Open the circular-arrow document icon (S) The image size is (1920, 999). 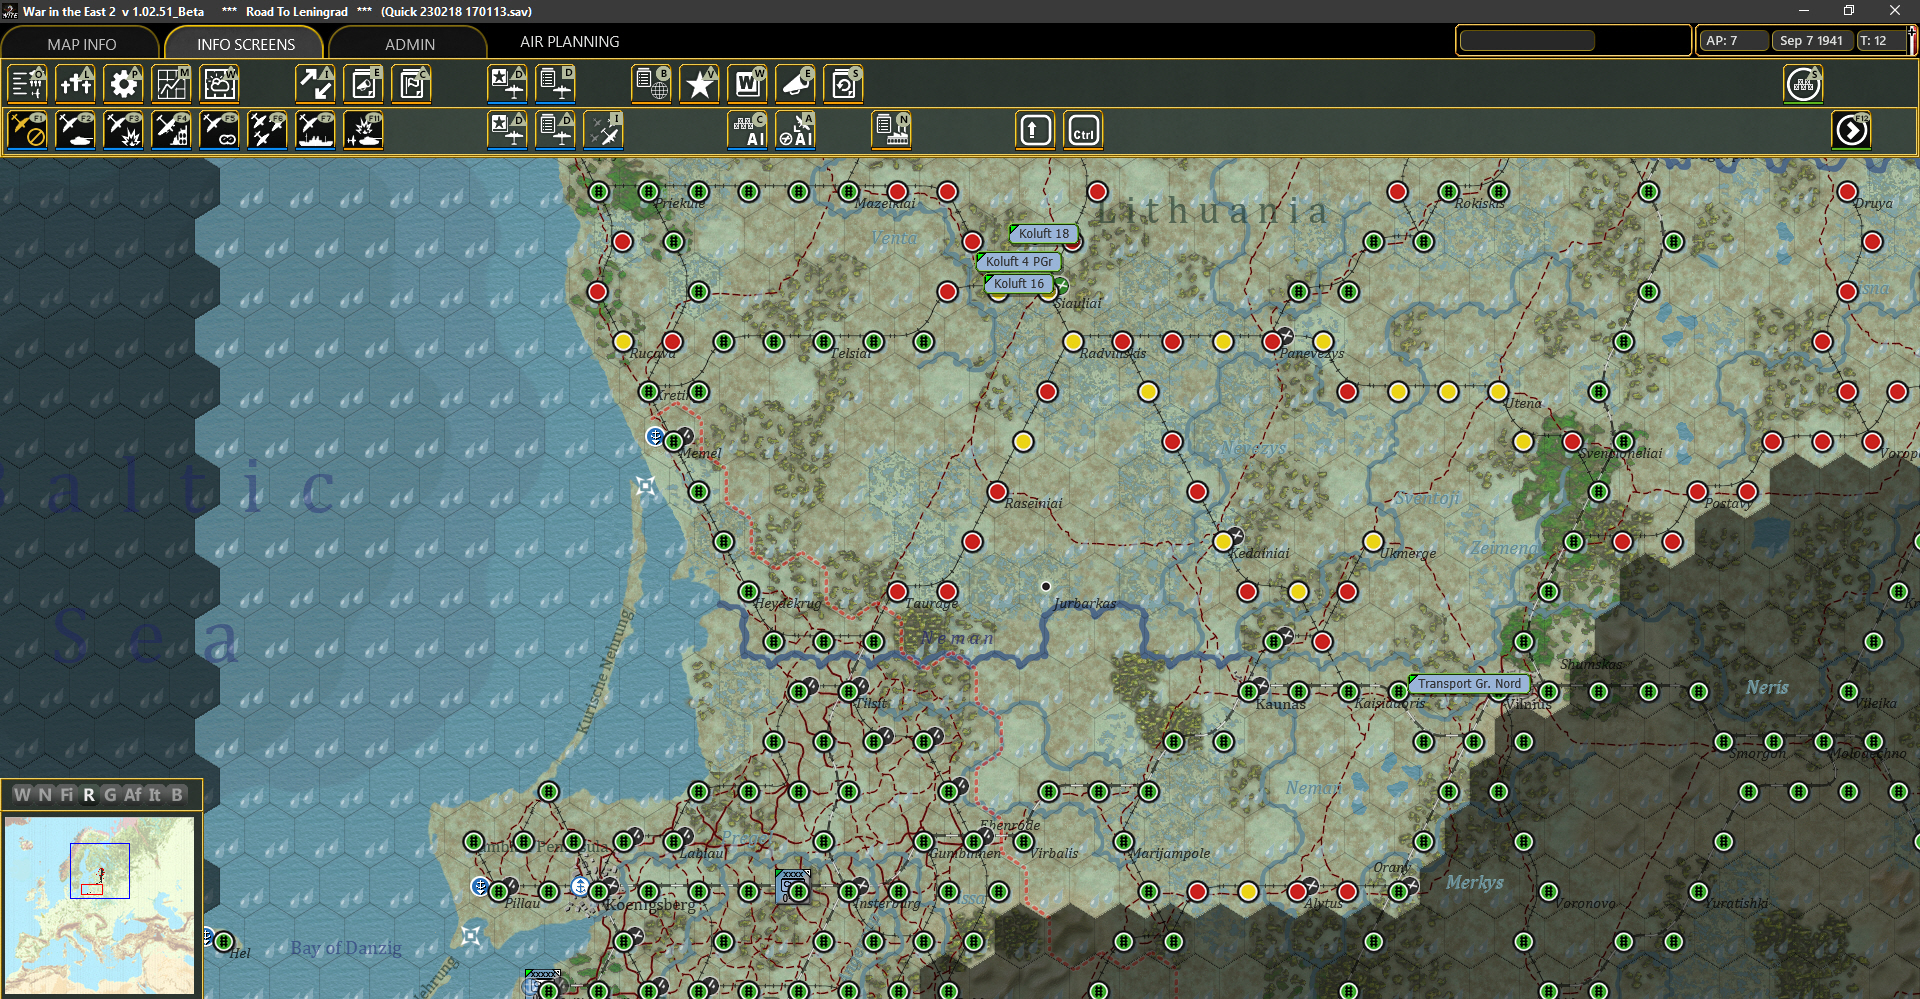844,84
